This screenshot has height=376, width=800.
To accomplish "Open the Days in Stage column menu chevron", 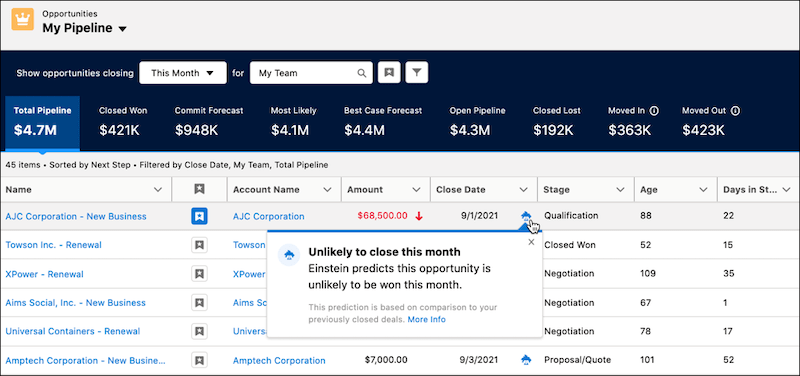I will click(786, 190).
